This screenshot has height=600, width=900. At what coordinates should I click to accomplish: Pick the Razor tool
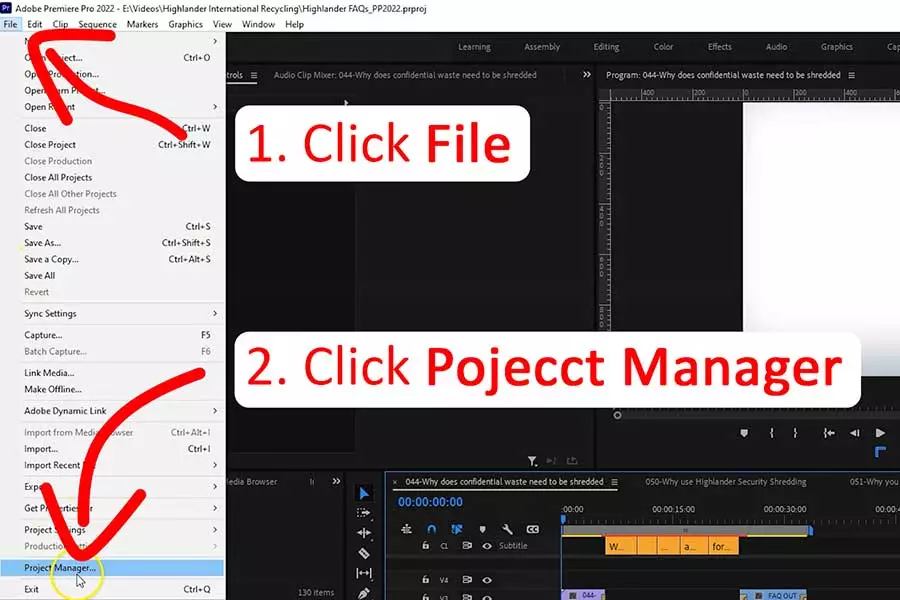coord(364,553)
